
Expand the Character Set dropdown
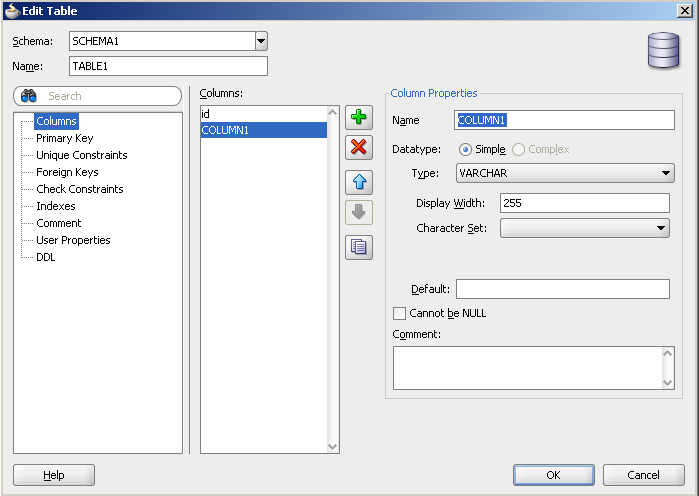[x=661, y=228]
